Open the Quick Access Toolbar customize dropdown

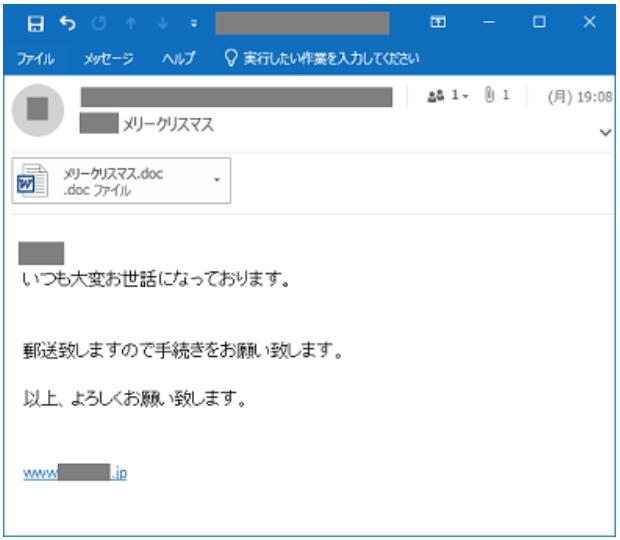(194, 24)
